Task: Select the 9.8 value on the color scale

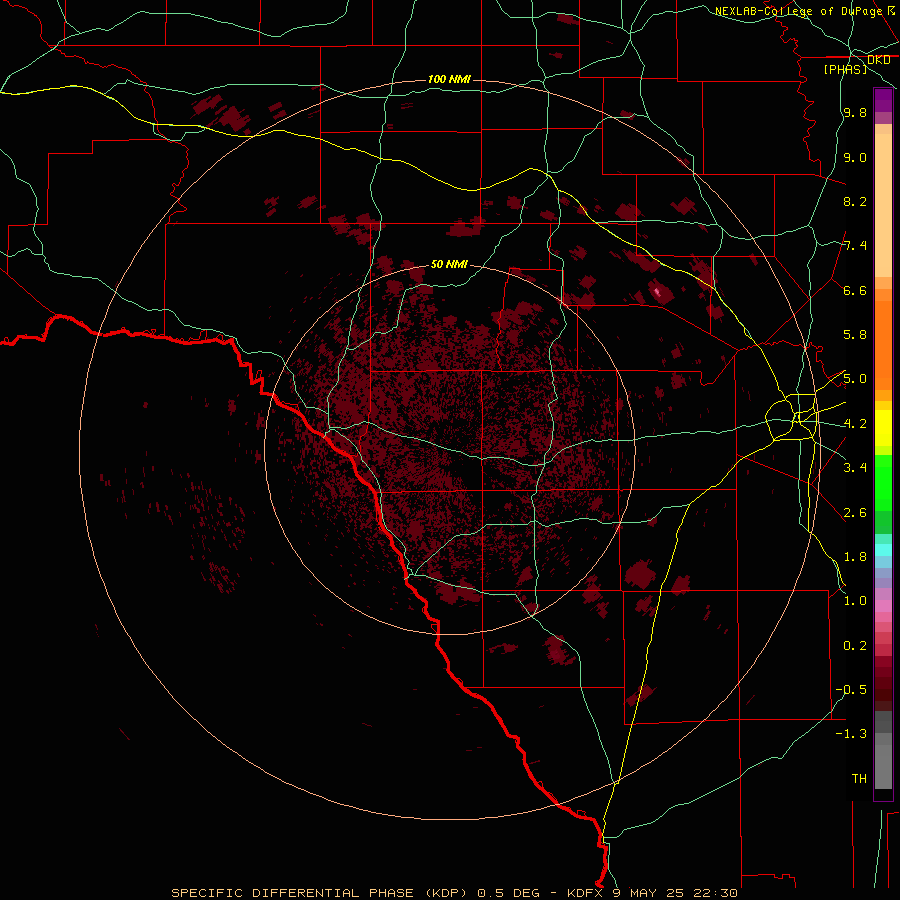Action: coord(855,112)
